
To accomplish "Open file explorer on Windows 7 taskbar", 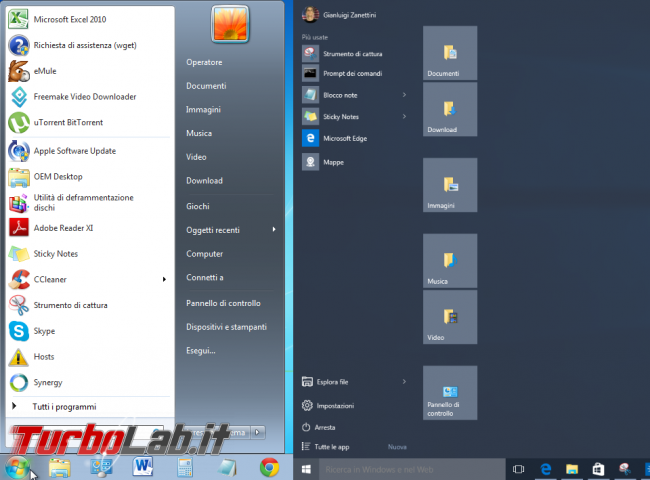I will [x=59, y=468].
